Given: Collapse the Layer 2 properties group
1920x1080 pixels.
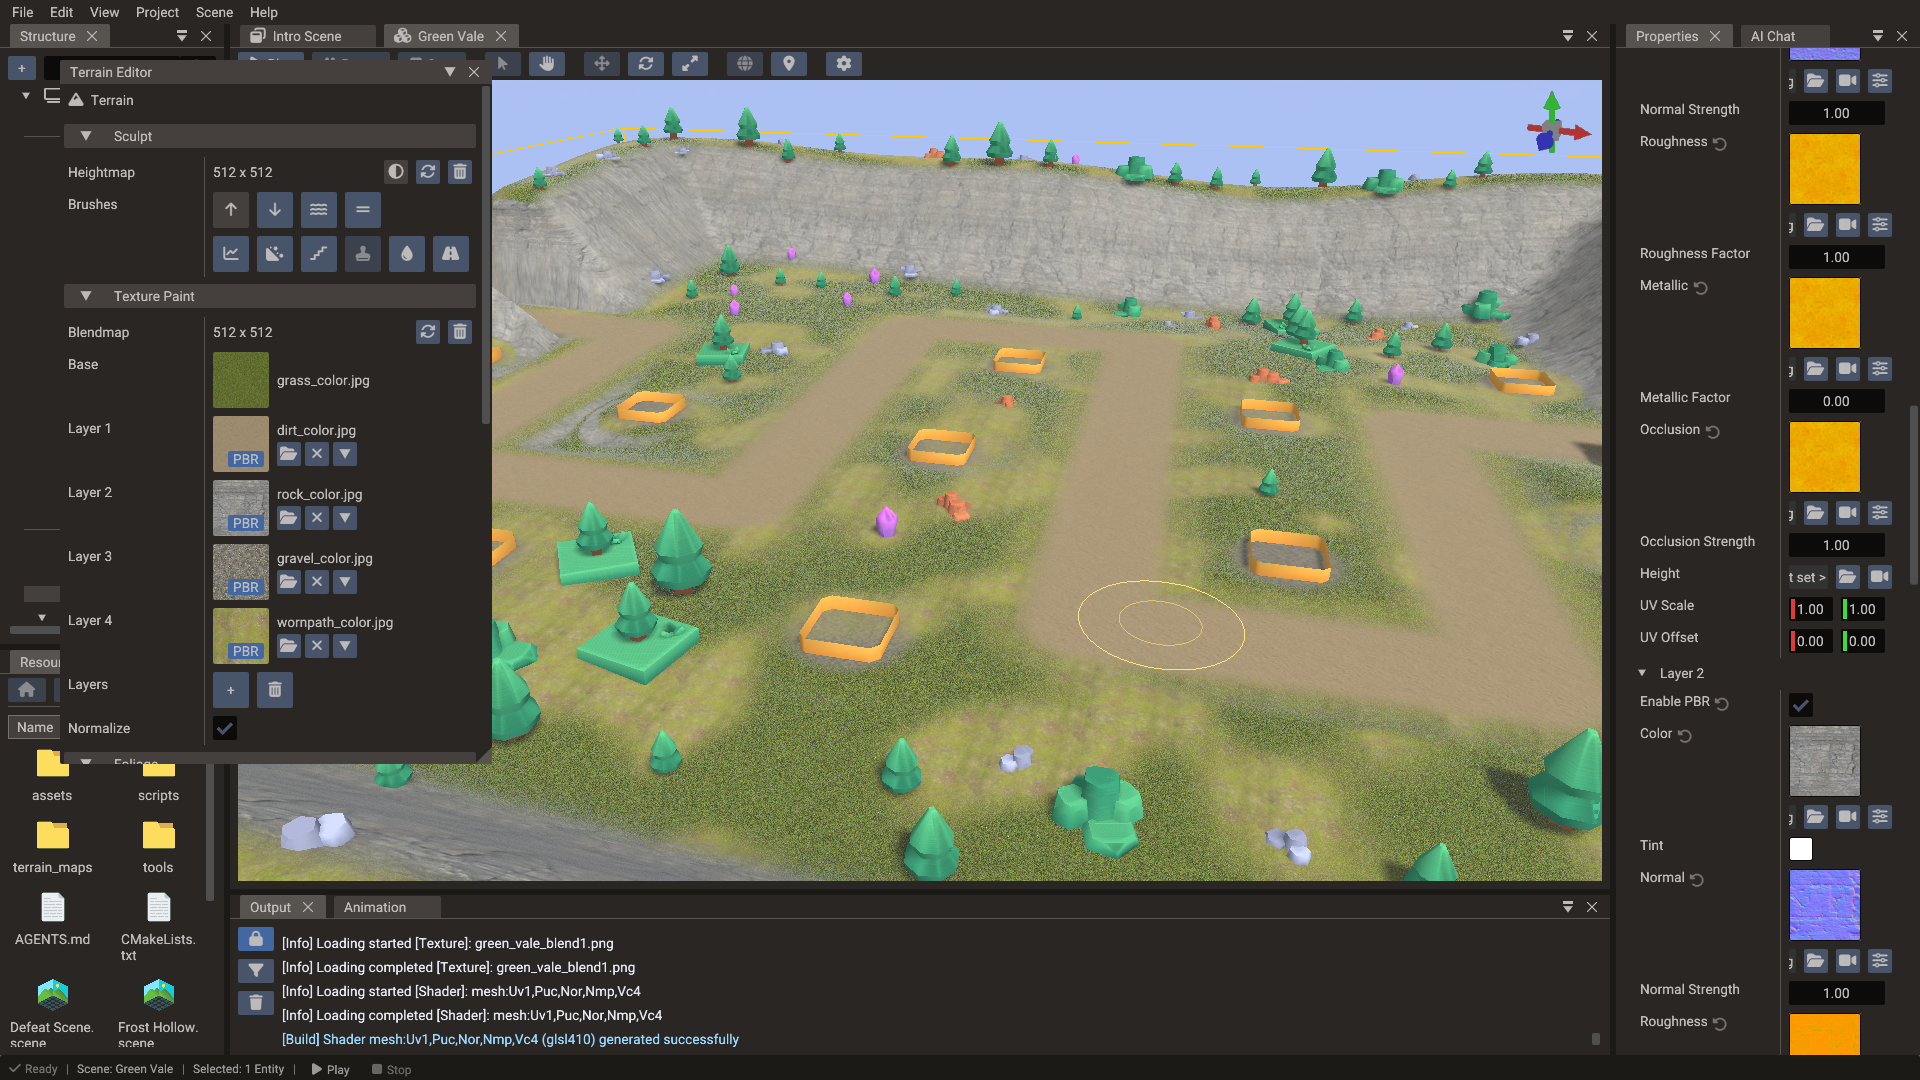Looking at the screenshot, I should (1642, 673).
